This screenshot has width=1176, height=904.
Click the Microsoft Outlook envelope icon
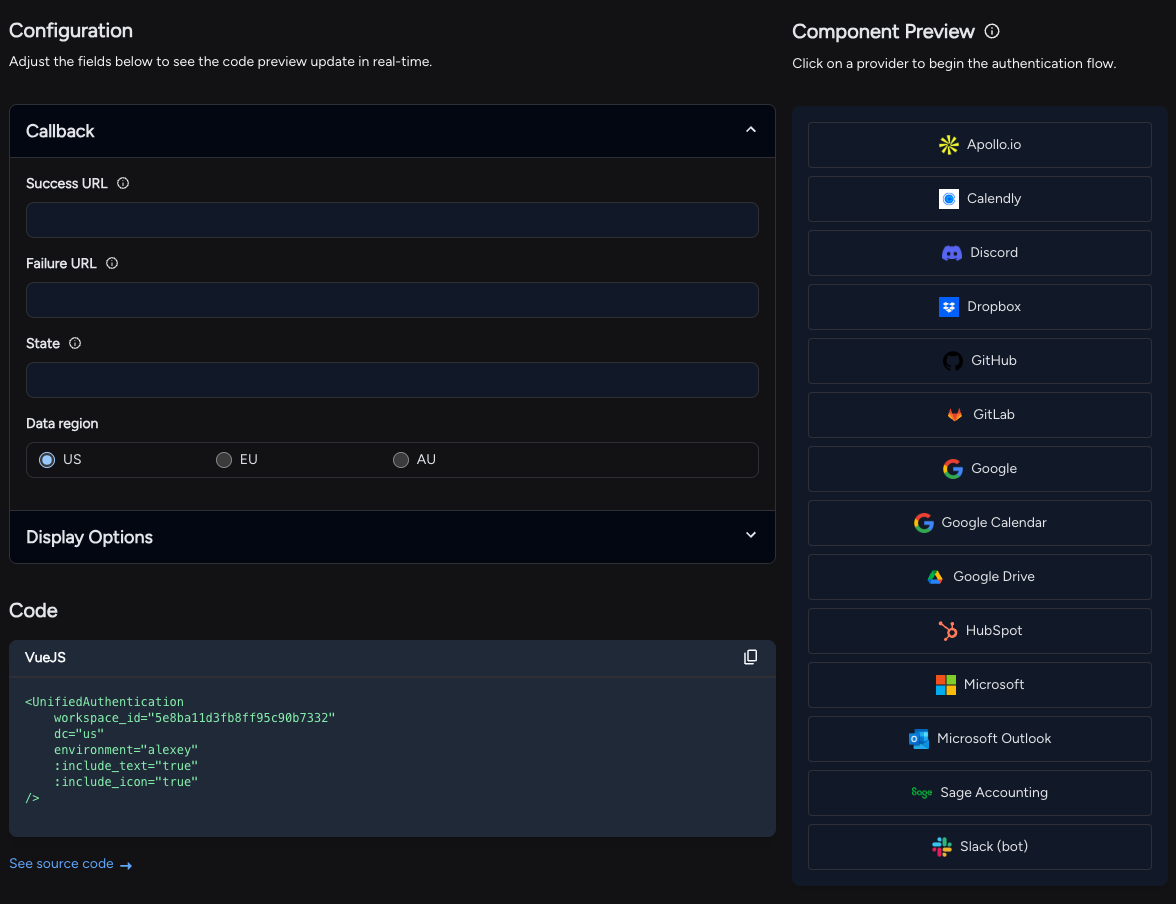click(919, 739)
